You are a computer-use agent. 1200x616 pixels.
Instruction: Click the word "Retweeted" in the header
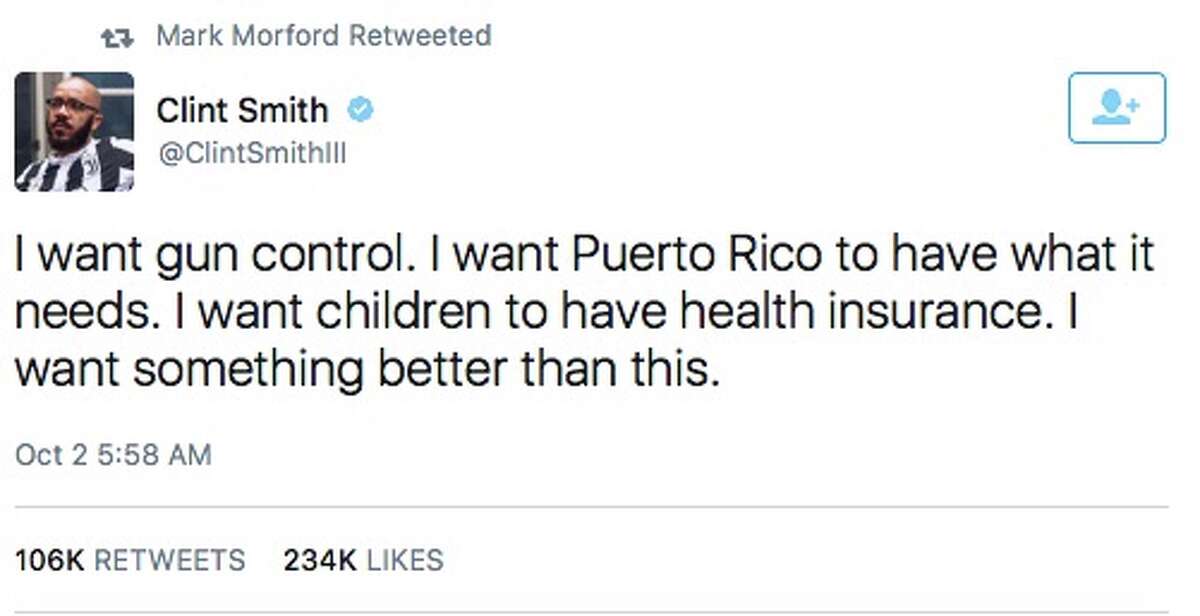pyautogui.click(x=419, y=37)
